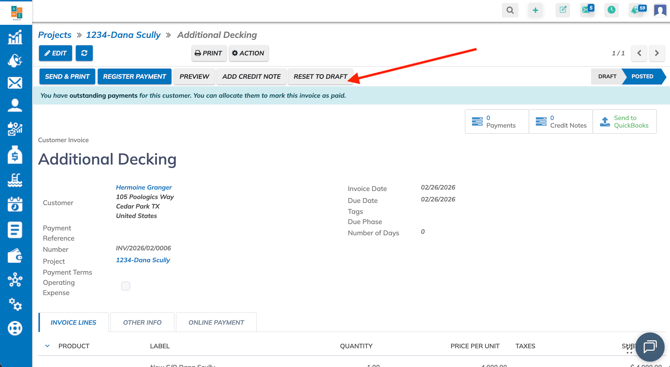Image resolution: width=670 pixels, height=367 pixels.
Task: Click the Send to QuickBooks button
Action: tap(624, 122)
